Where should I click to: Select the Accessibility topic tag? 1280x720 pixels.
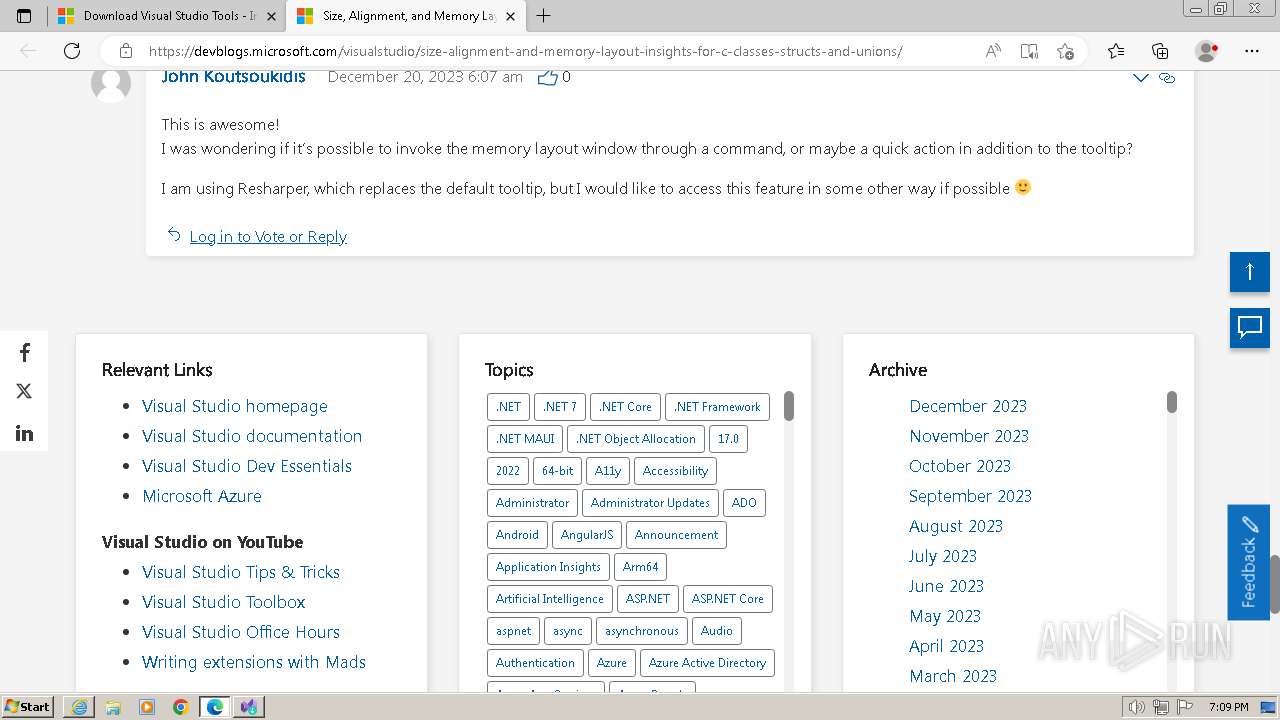pyautogui.click(x=675, y=471)
